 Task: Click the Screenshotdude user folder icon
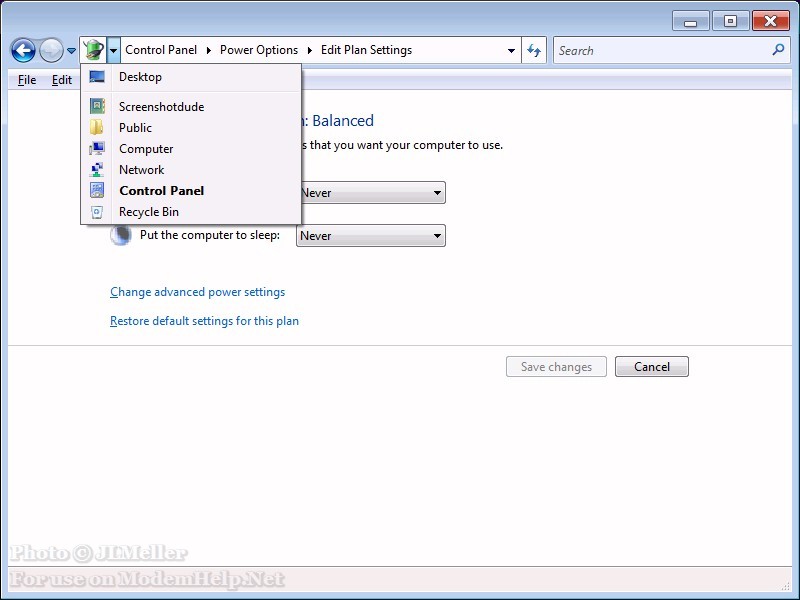[97, 106]
